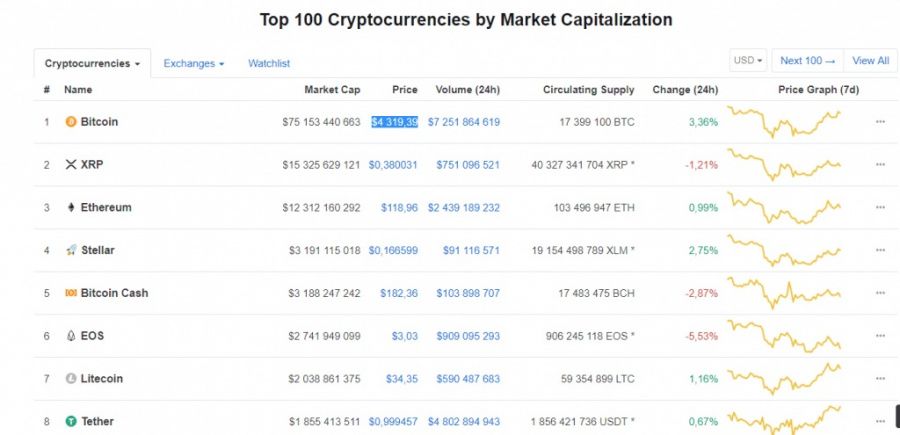
Task: Click the EOS logo icon
Action: (71, 336)
